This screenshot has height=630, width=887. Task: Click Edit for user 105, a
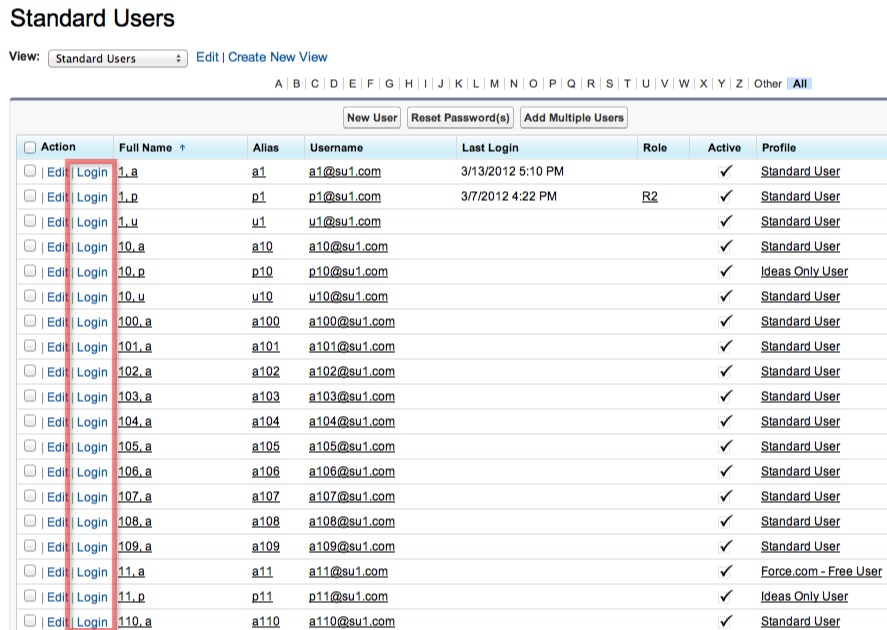57,447
